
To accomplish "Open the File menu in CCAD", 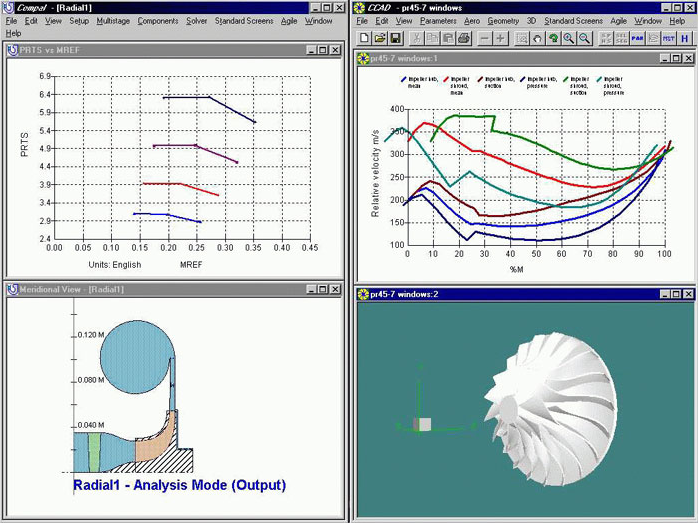I will (x=362, y=21).
